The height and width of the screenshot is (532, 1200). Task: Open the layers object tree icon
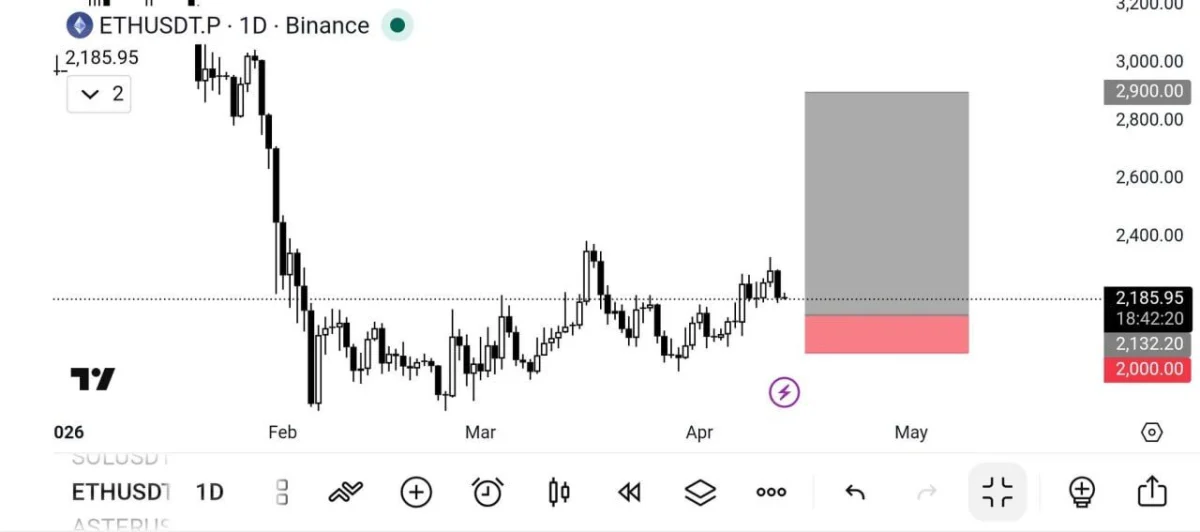(700, 492)
